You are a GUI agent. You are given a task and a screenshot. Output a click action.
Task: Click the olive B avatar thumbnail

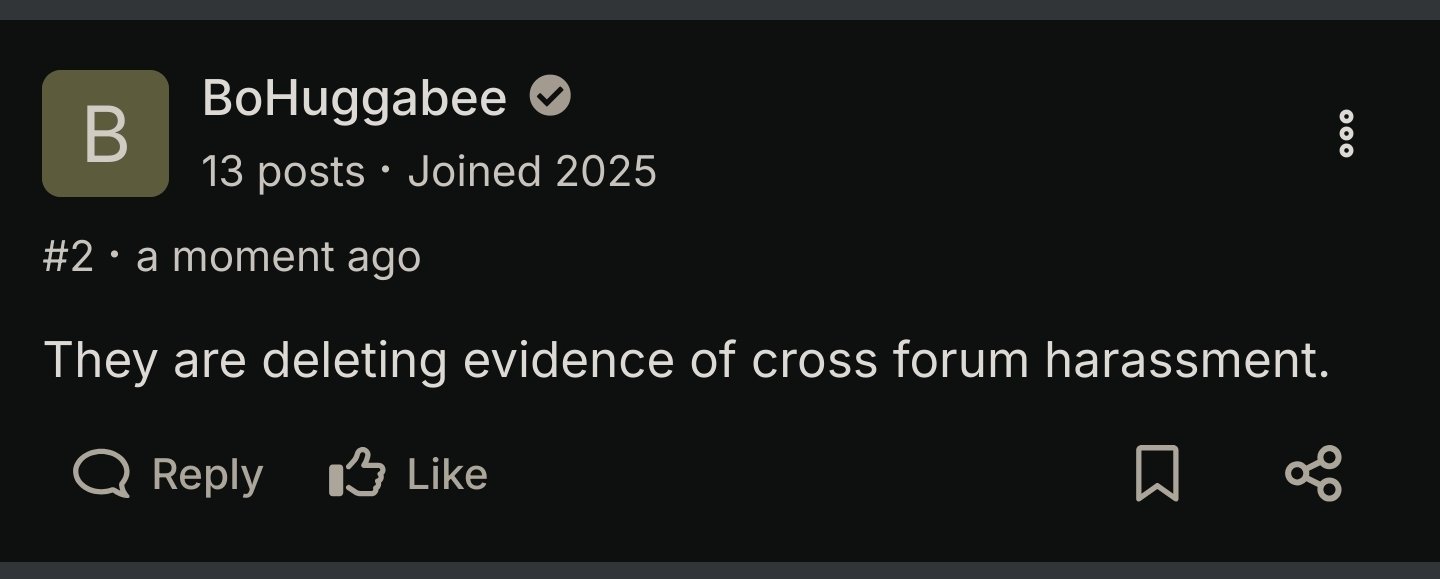pyautogui.click(x=105, y=133)
